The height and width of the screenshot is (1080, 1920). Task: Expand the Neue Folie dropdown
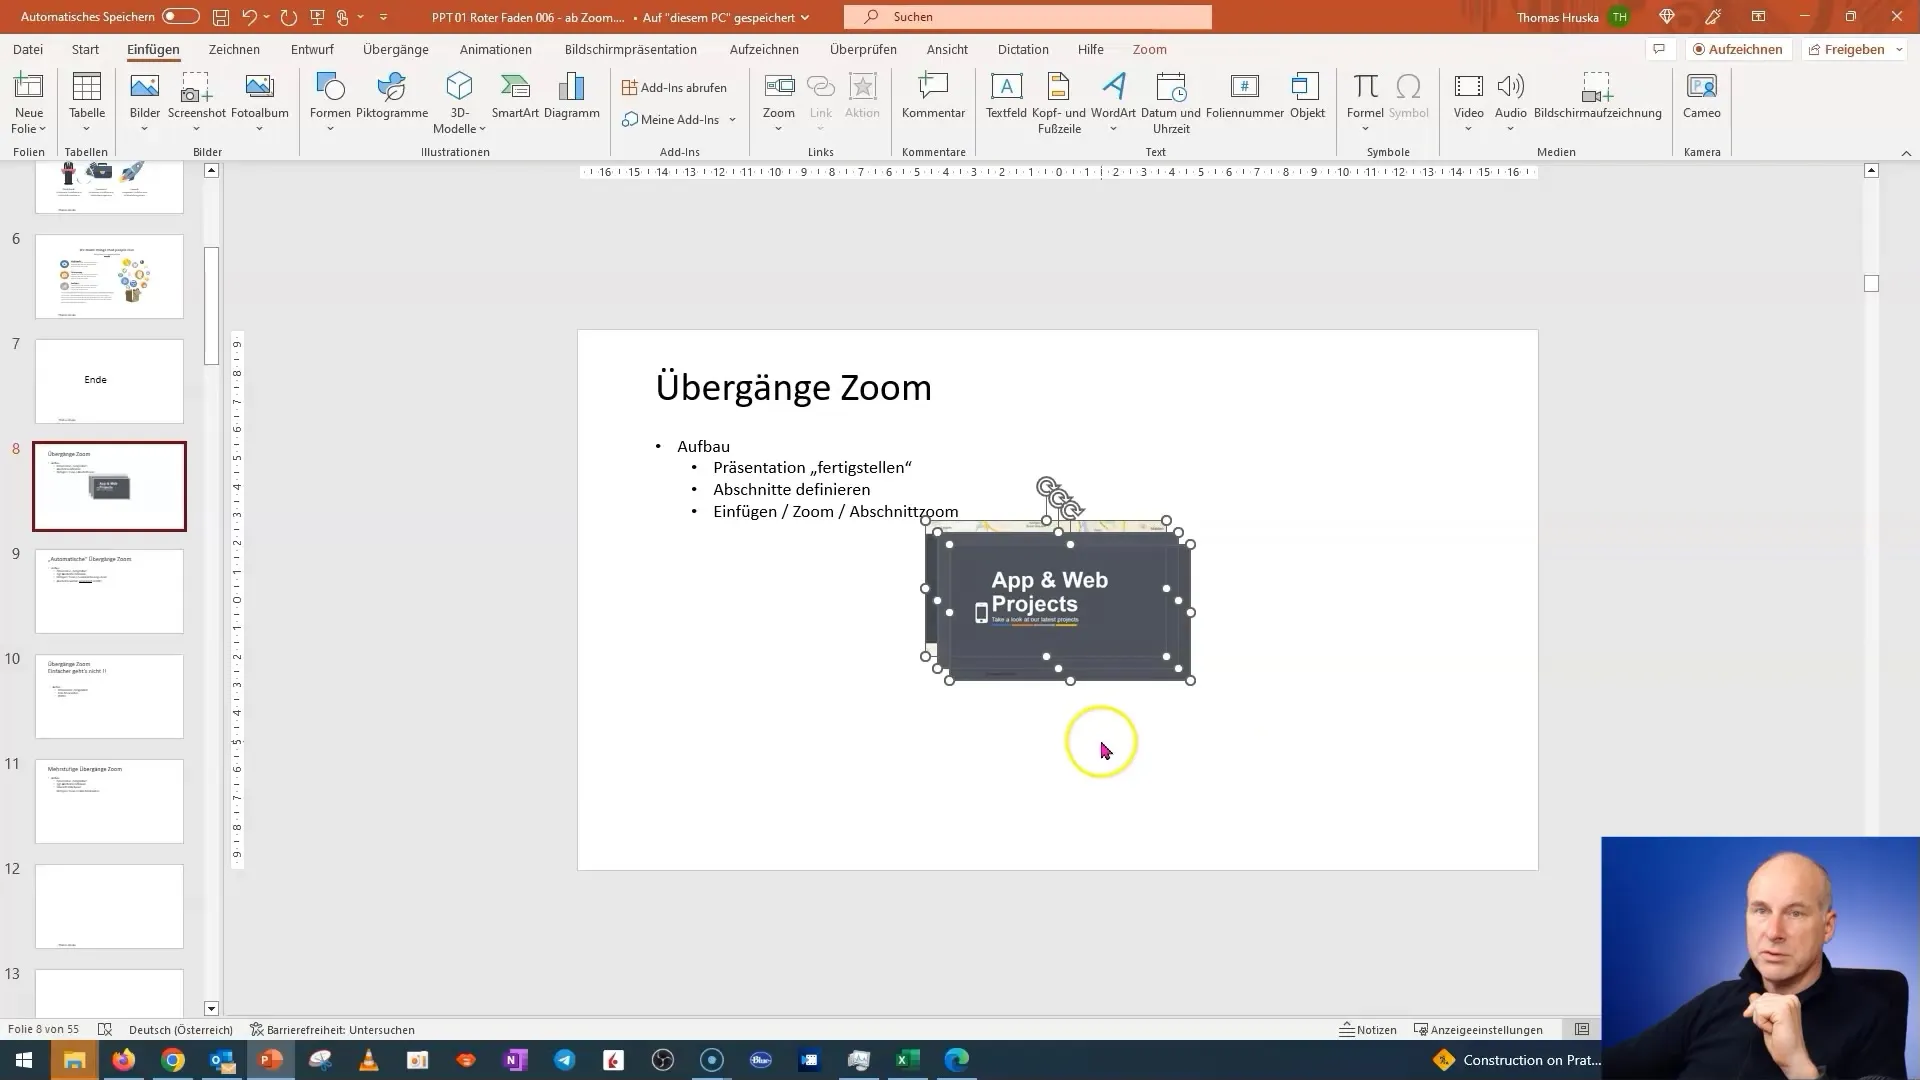coord(29,129)
